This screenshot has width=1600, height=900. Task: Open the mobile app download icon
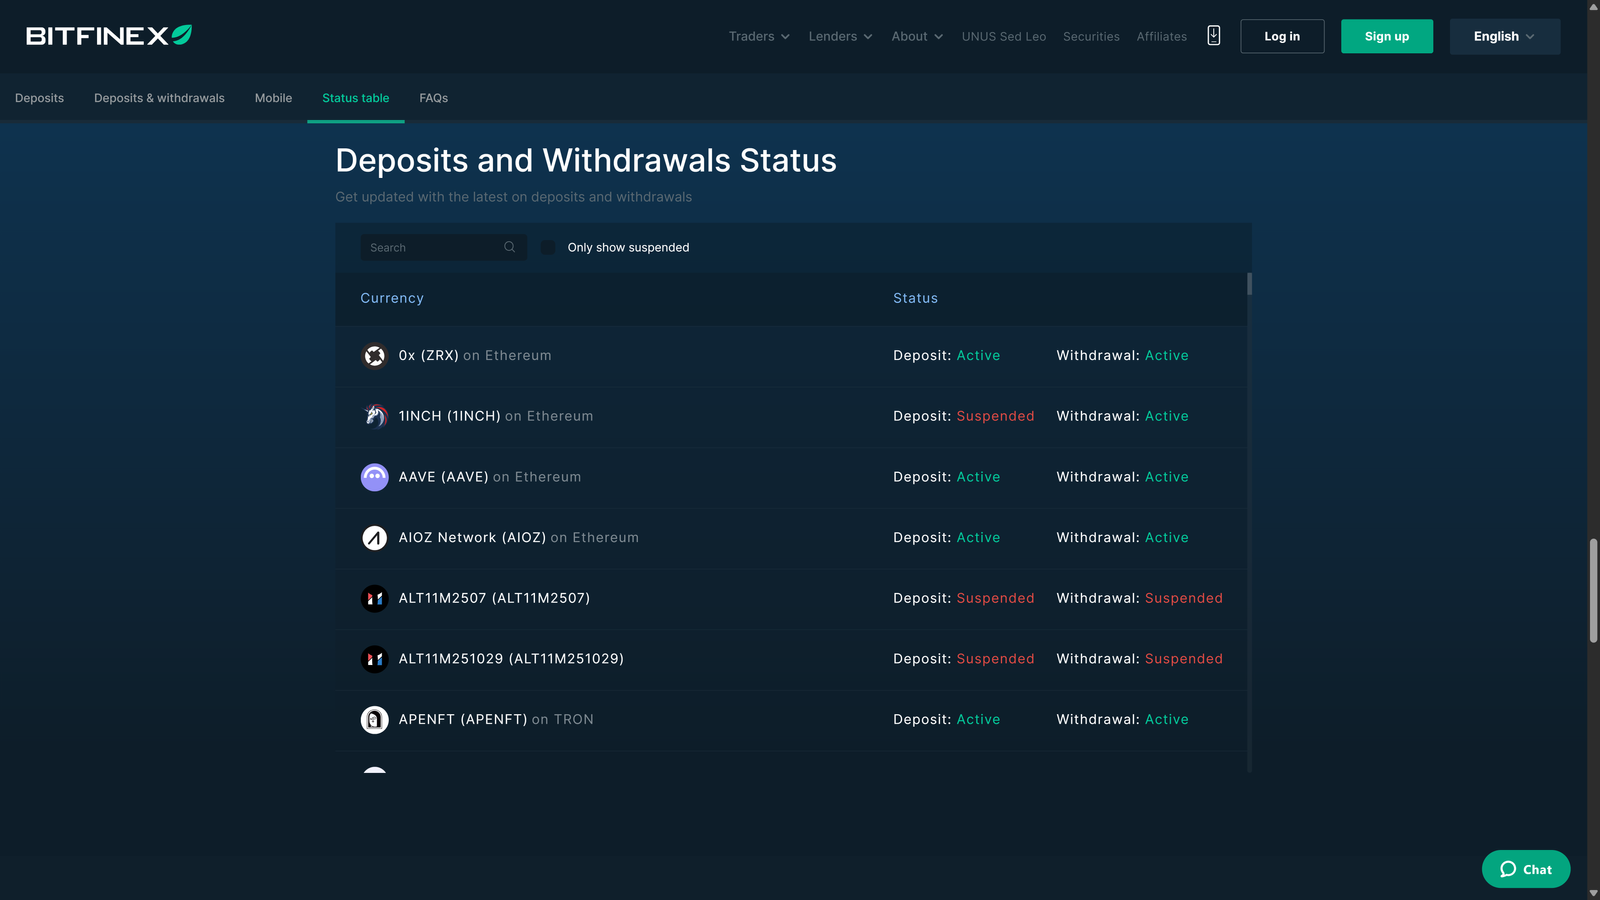[1213, 36]
